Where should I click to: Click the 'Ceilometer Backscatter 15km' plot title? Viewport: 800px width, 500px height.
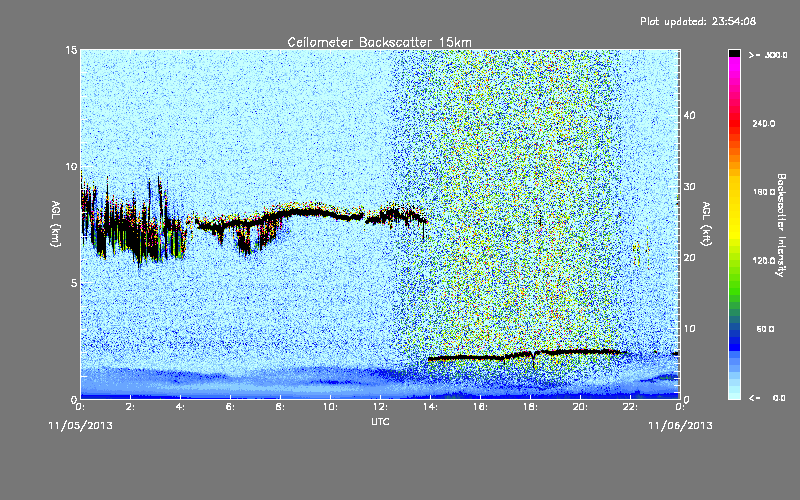[x=379, y=42]
